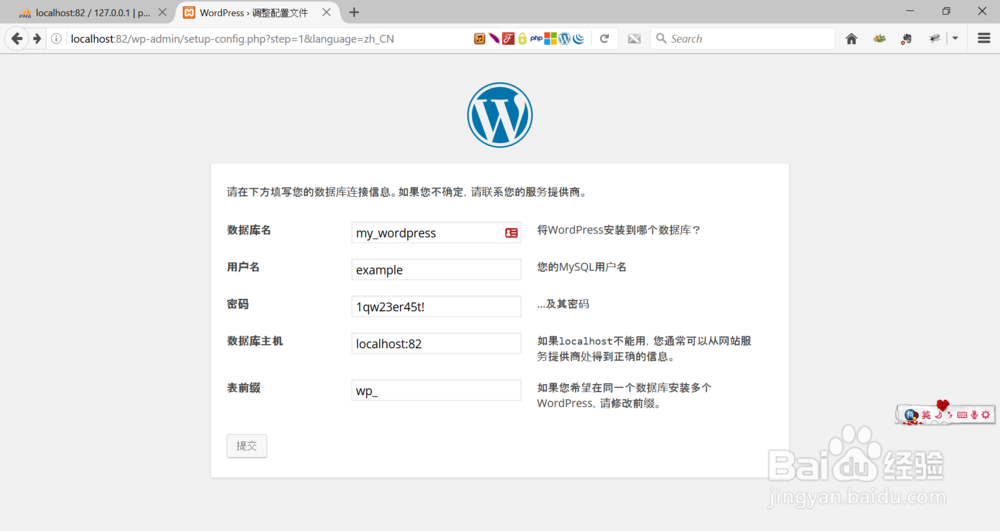Screen dimensions: 1000x531
Task: Open the dropdown arrow beside insect extension
Action: click(955, 39)
